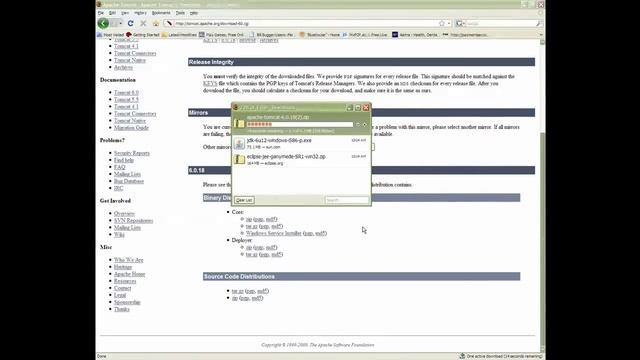The image size is (640, 360).
Task: Open the Legal link under Misc
Action: (120, 295)
